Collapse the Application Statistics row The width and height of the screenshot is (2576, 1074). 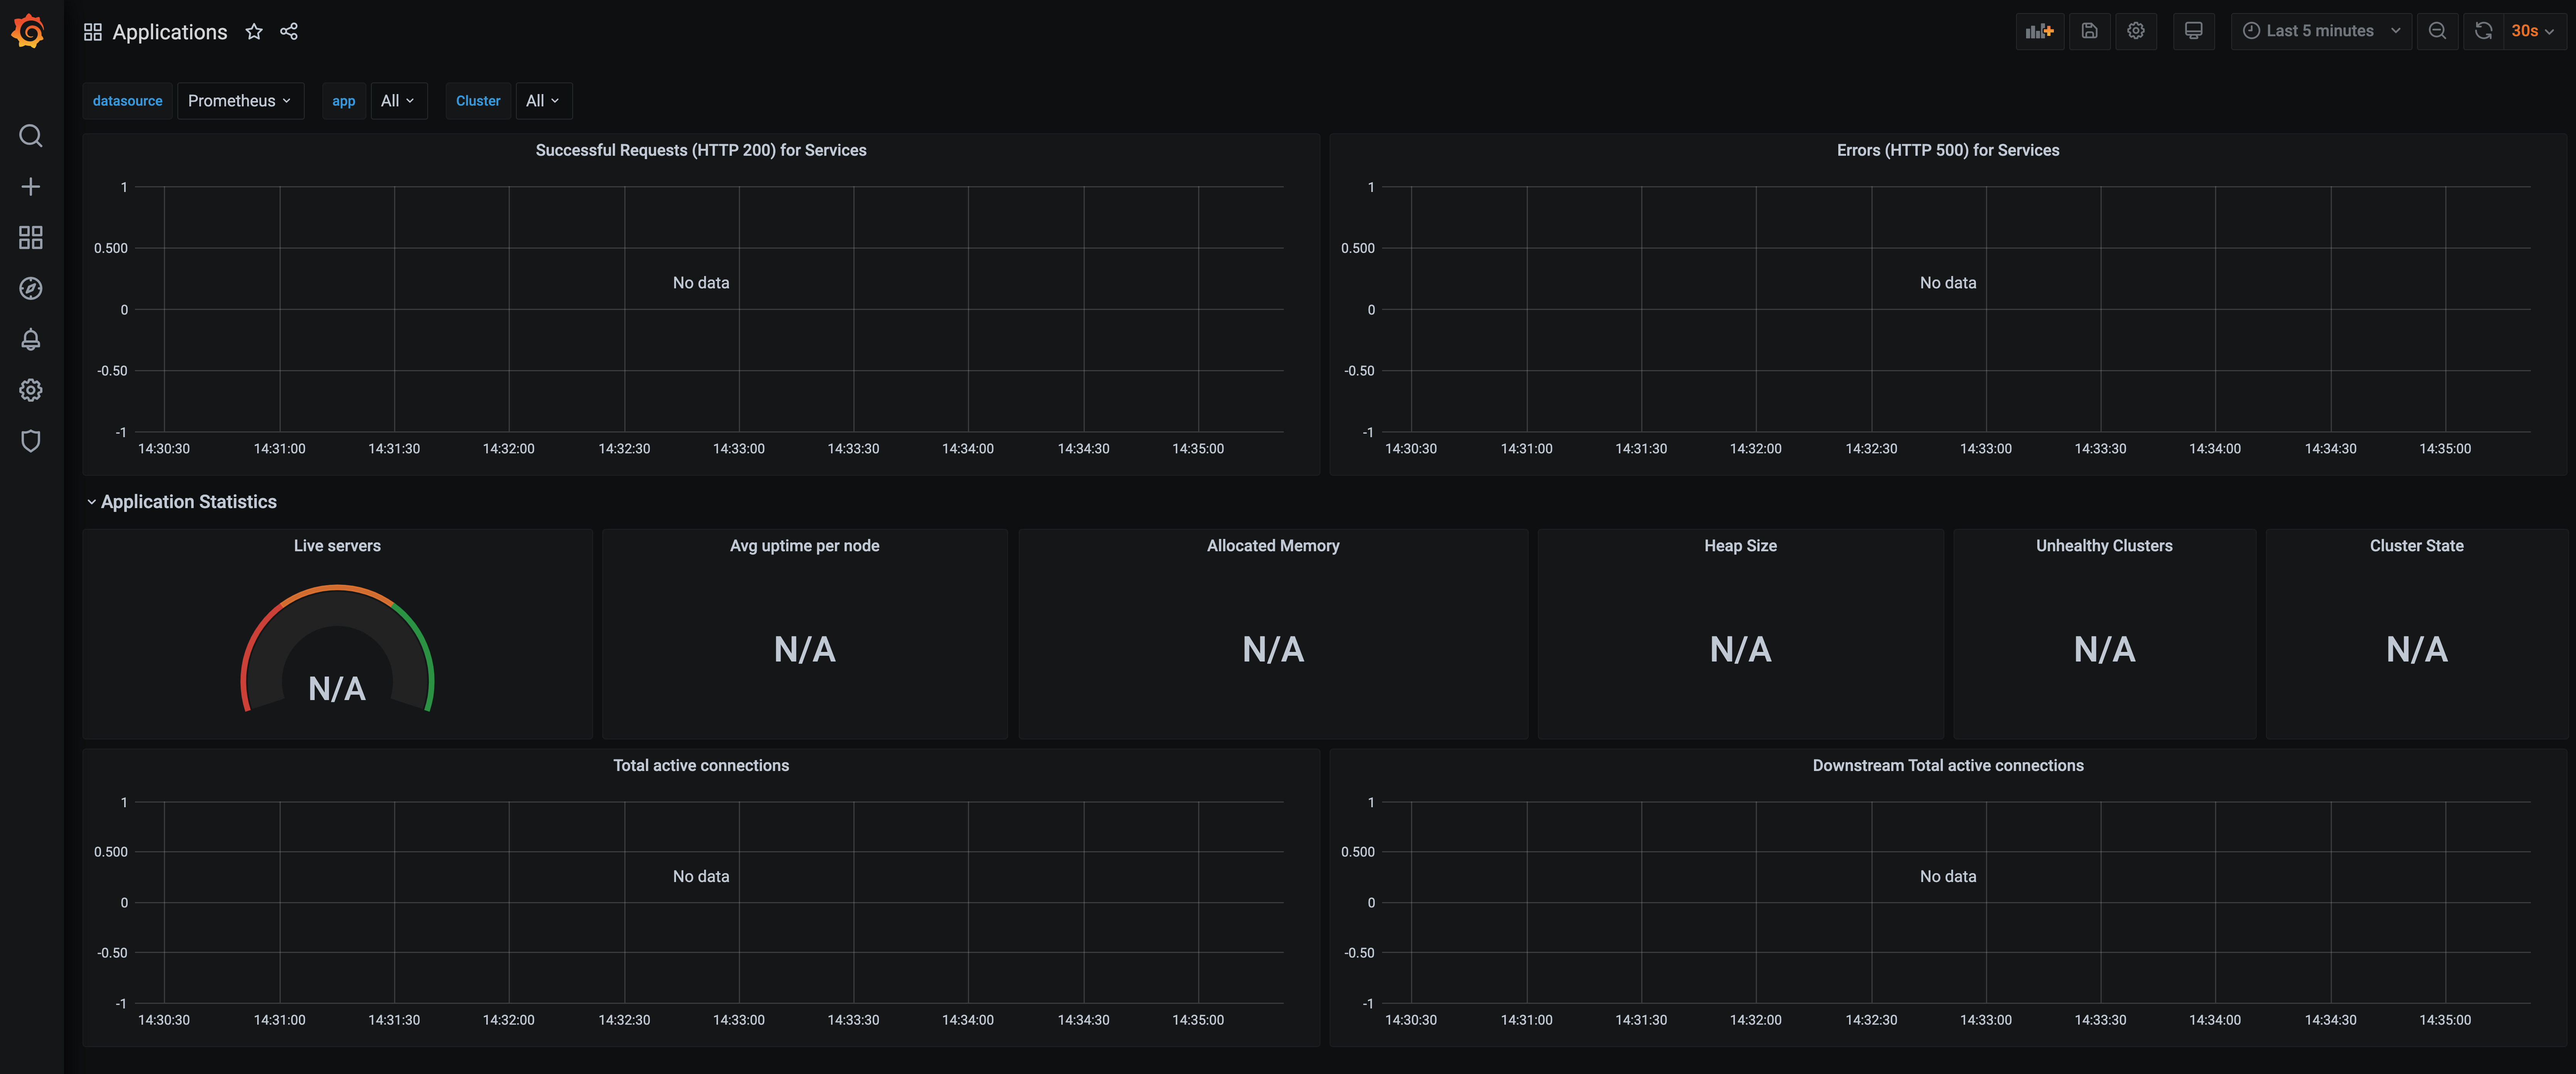(x=188, y=501)
